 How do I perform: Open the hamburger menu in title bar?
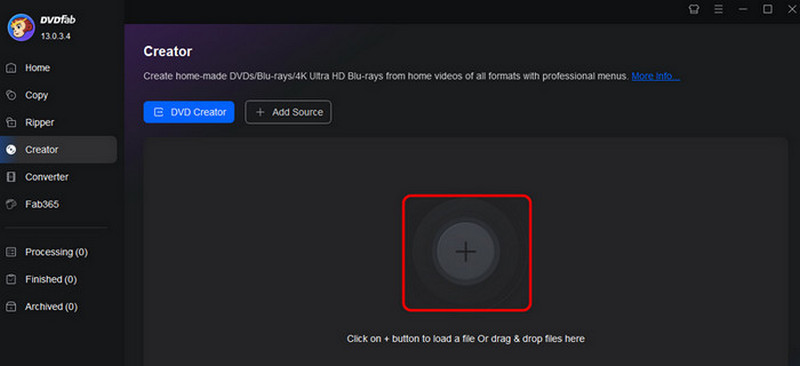tap(718, 9)
